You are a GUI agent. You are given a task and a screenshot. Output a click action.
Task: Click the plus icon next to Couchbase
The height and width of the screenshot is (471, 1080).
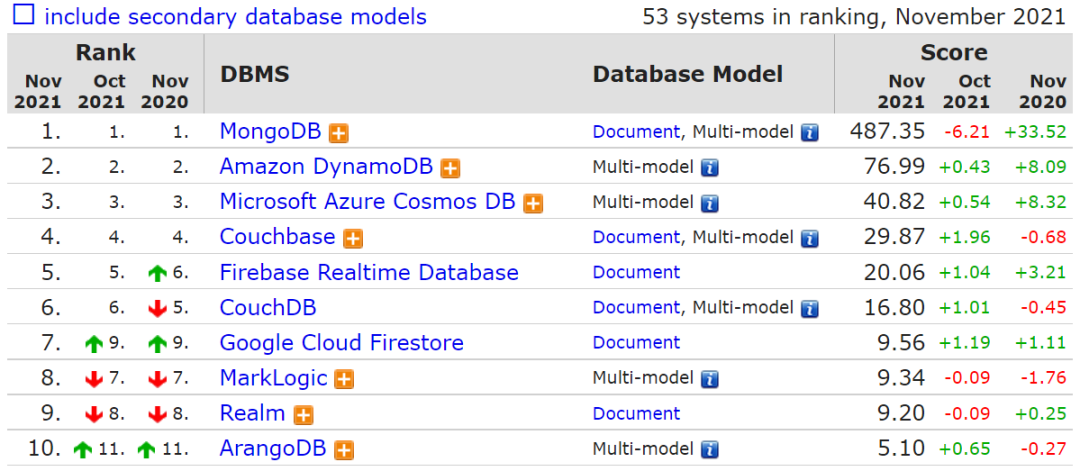coord(353,238)
